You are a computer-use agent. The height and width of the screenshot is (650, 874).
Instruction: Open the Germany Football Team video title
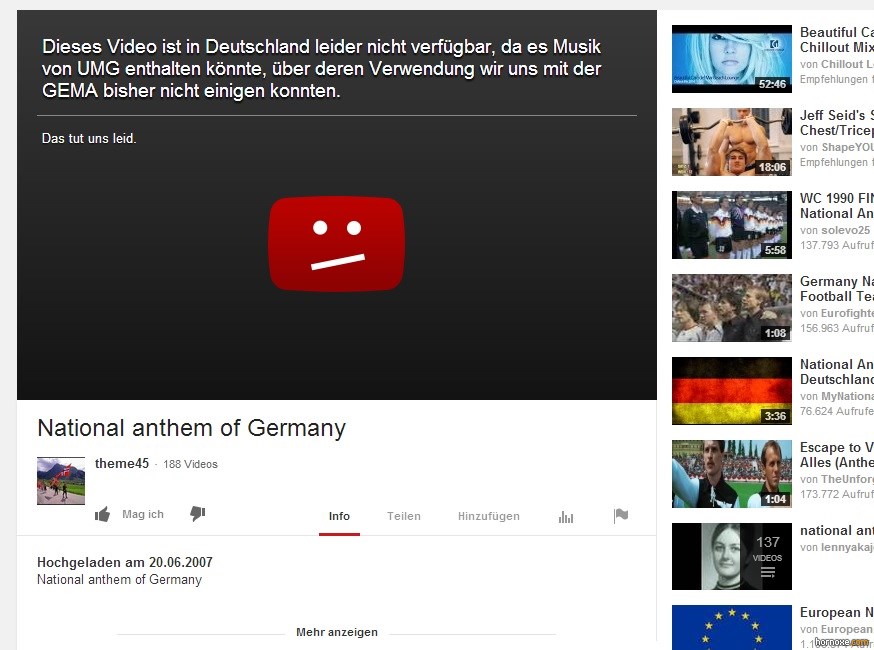(x=837, y=289)
